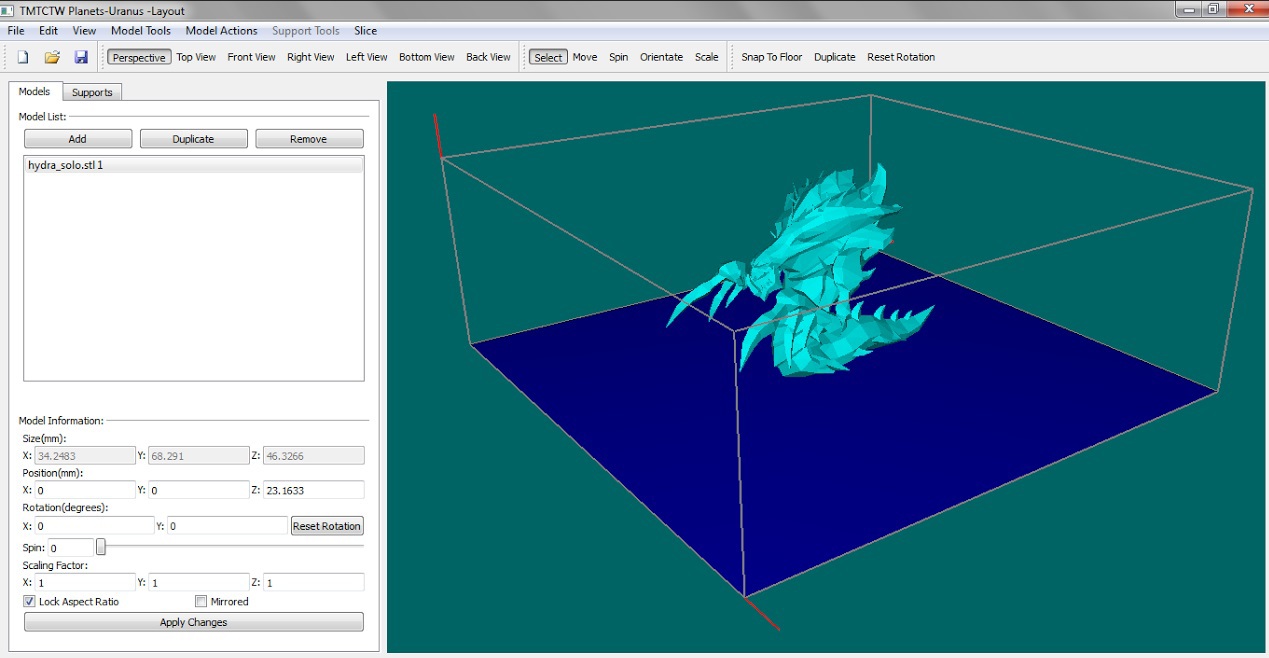Click the Remove model button
This screenshot has width=1269, height=658.
(308, 139)
